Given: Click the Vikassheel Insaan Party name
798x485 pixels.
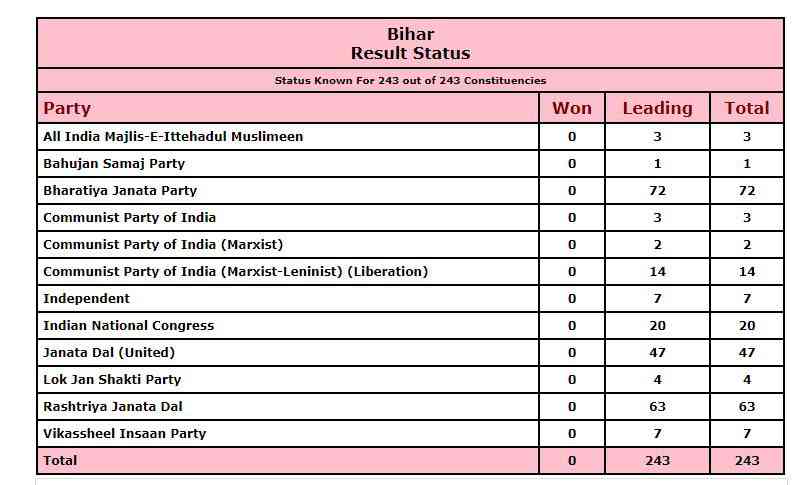Looking at the screenshot, I should pyautogui.click(x=124, y=433).
